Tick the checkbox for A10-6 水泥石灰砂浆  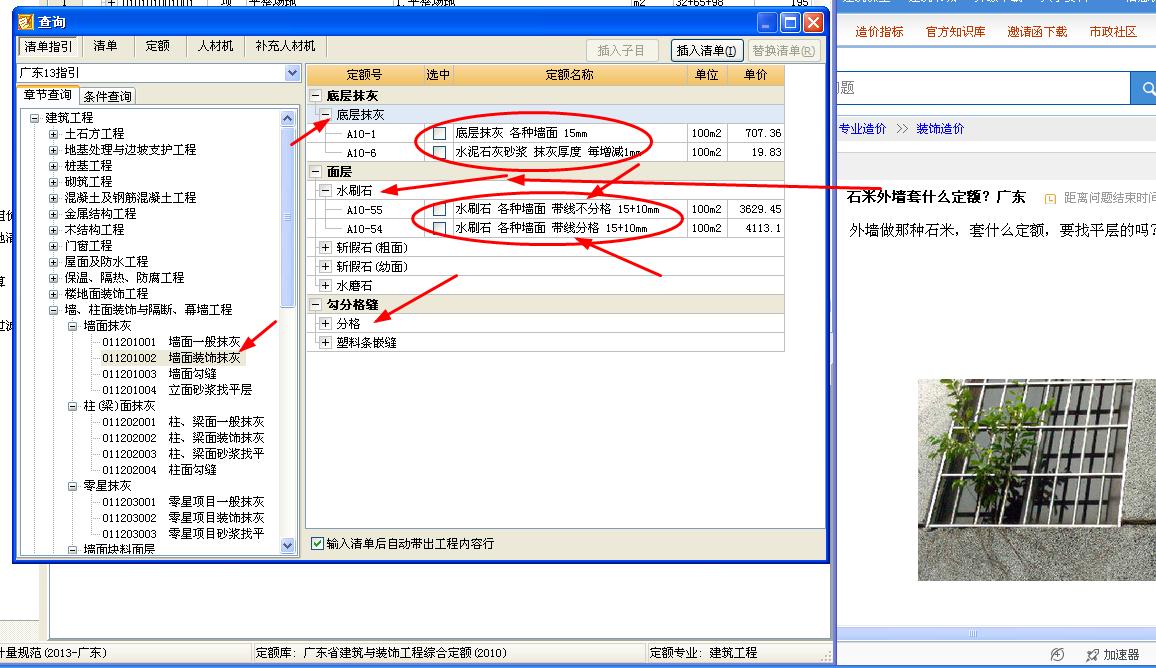pyautogui.click(x=439, y=153)
